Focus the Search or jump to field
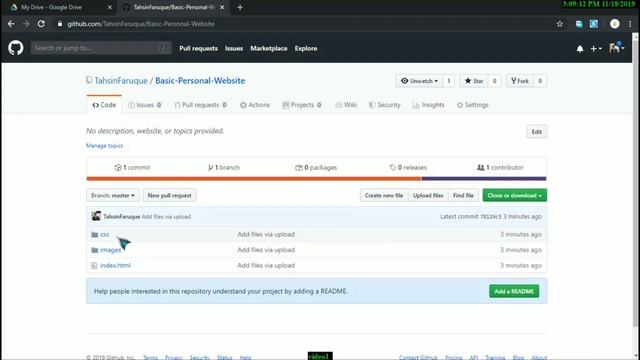The height and width of the screenshot is (360, 640). tap(101, 48)
